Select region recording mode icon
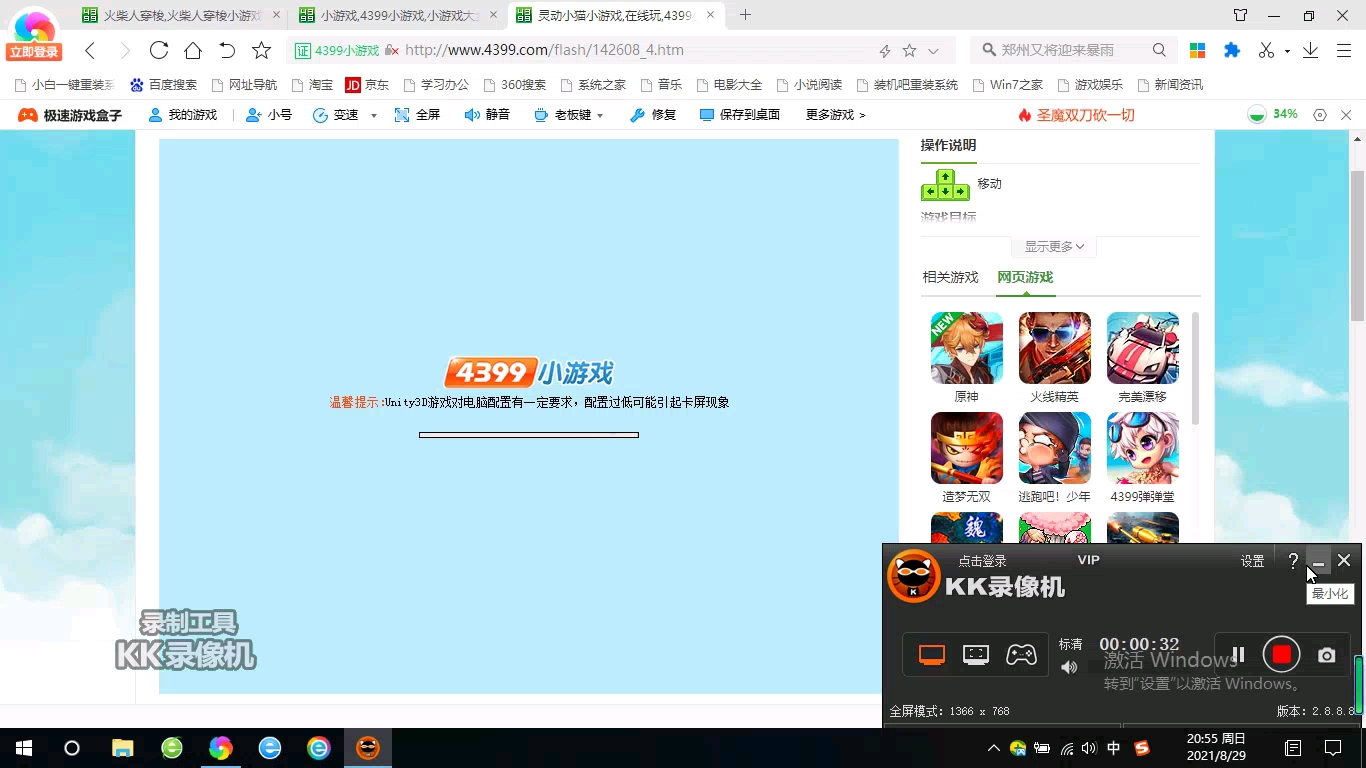Screen dimensions: 1366x768 click(976, 655)
